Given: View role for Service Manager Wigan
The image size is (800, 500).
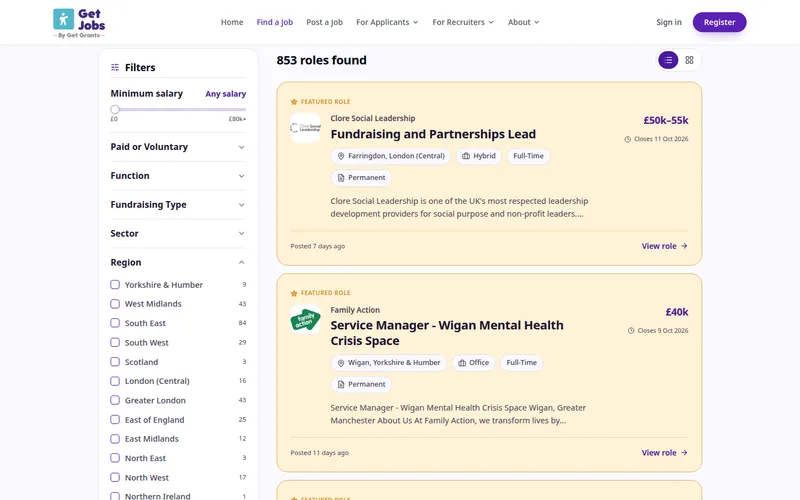Looking at the screenshot, I should pyautogui.click(x=665, y=453).
